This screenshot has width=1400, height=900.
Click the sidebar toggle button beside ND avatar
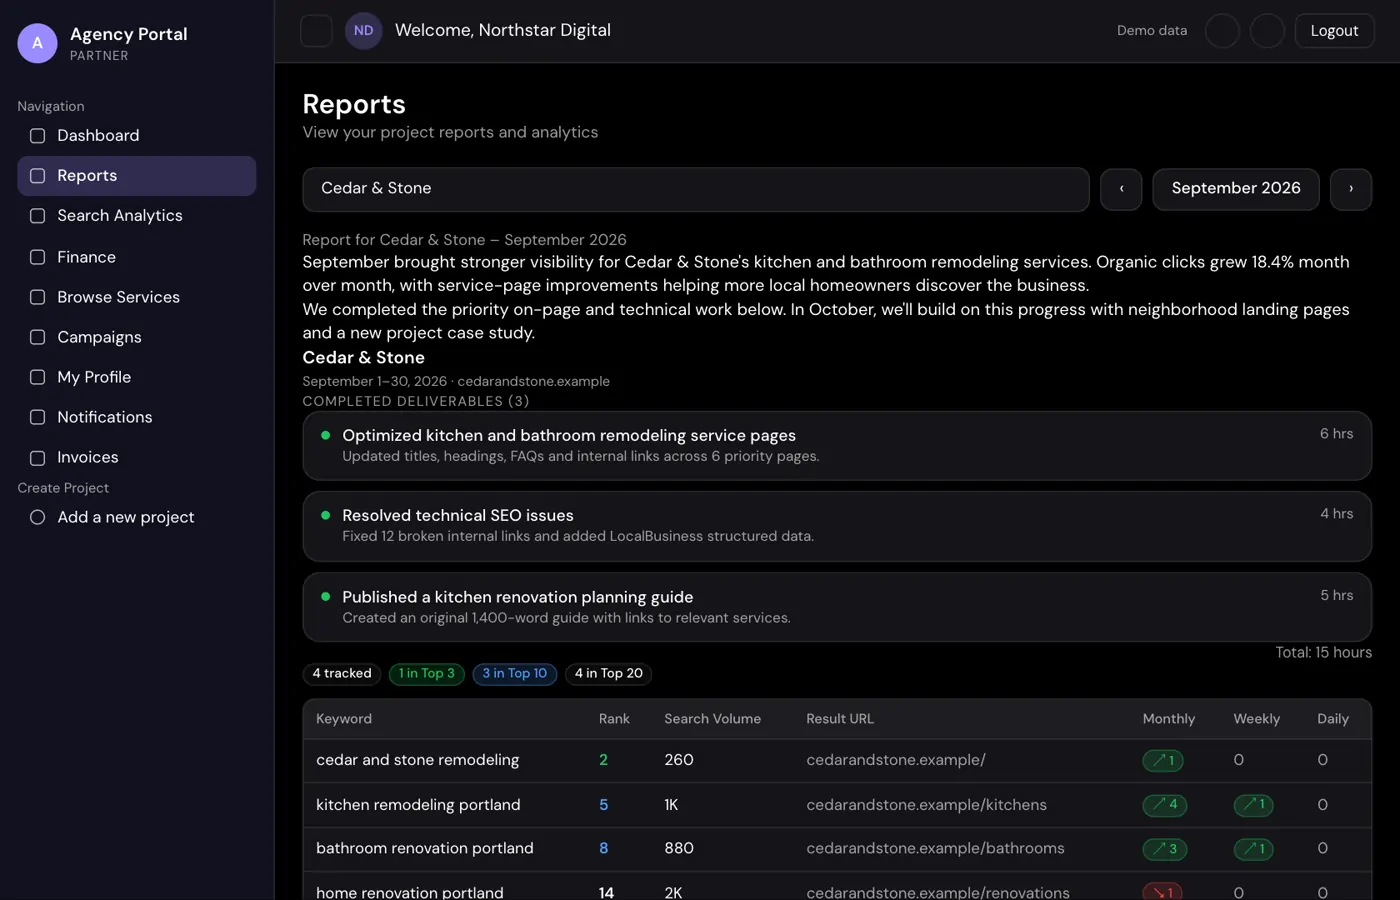tap(316, 31)
